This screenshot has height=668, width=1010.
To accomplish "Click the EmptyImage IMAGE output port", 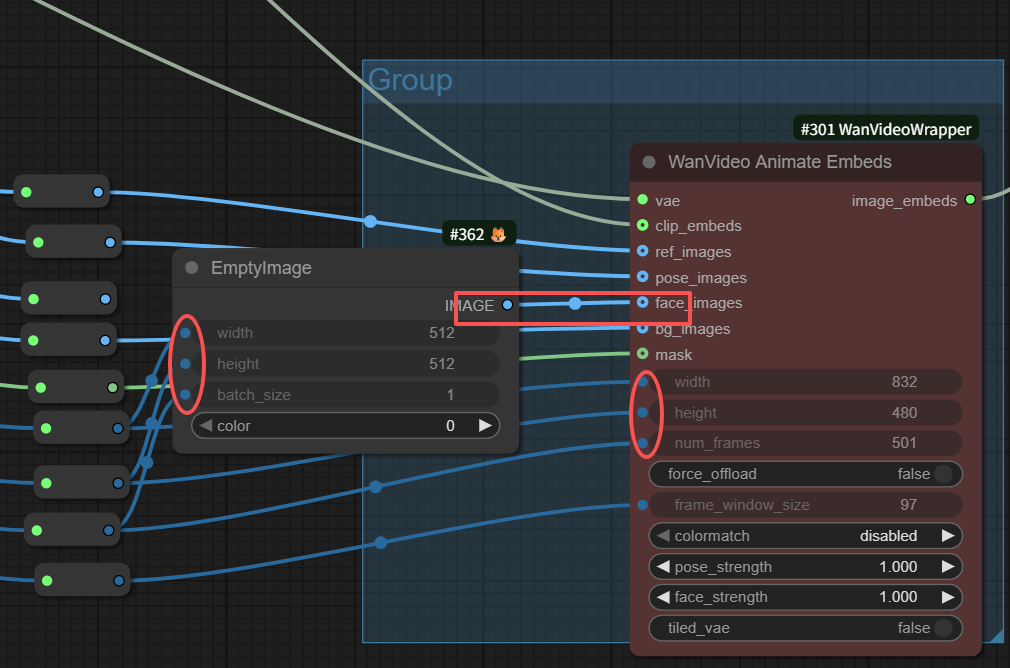I will click(507, 305).
